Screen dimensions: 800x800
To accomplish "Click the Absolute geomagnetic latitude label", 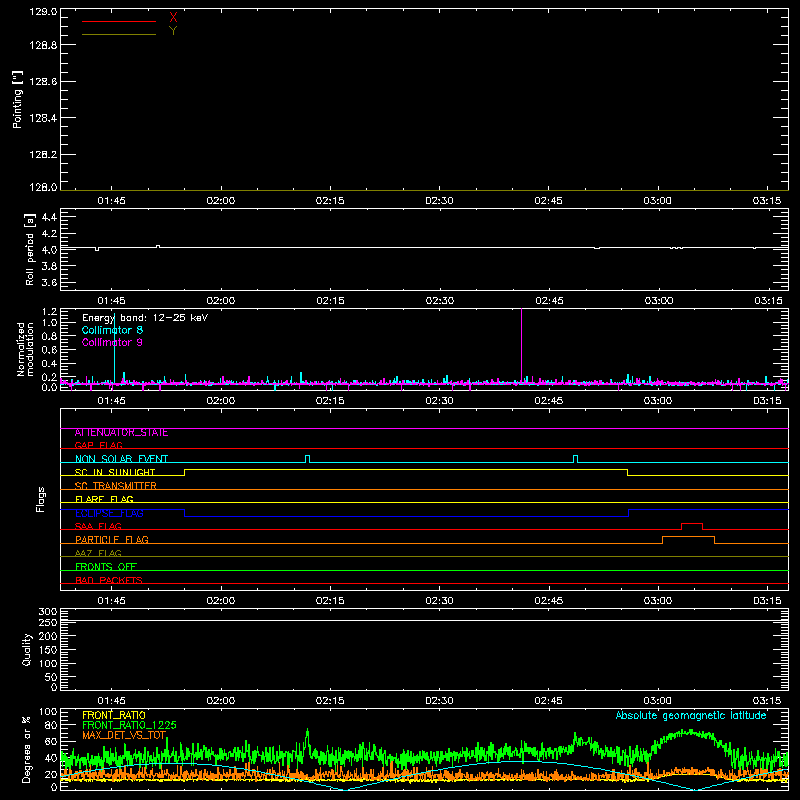I will click(691, 716).
